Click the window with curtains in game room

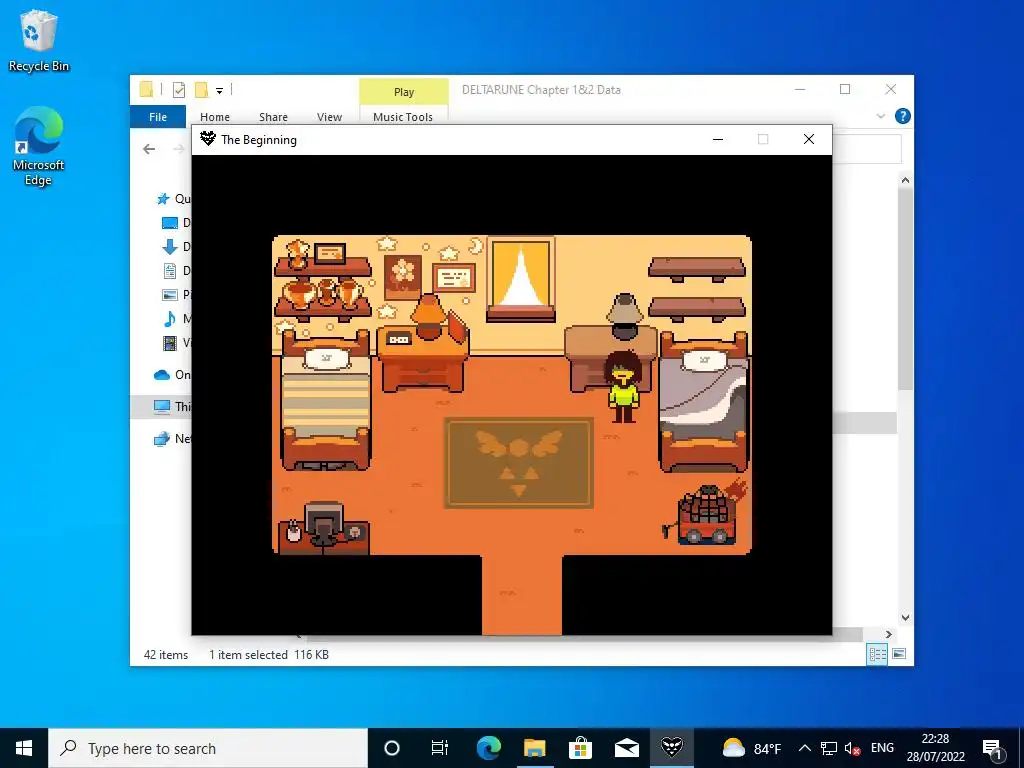click(521, 280)
